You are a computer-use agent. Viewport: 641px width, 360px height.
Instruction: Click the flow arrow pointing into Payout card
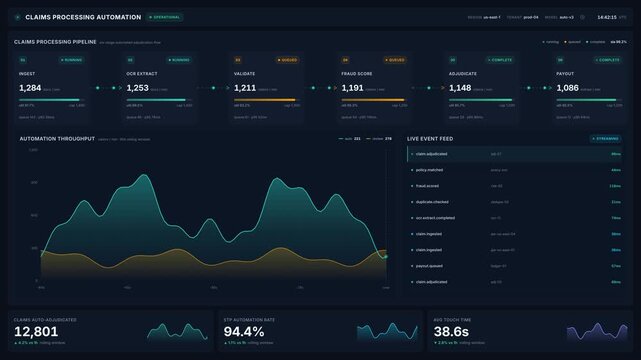coord(550,88)
